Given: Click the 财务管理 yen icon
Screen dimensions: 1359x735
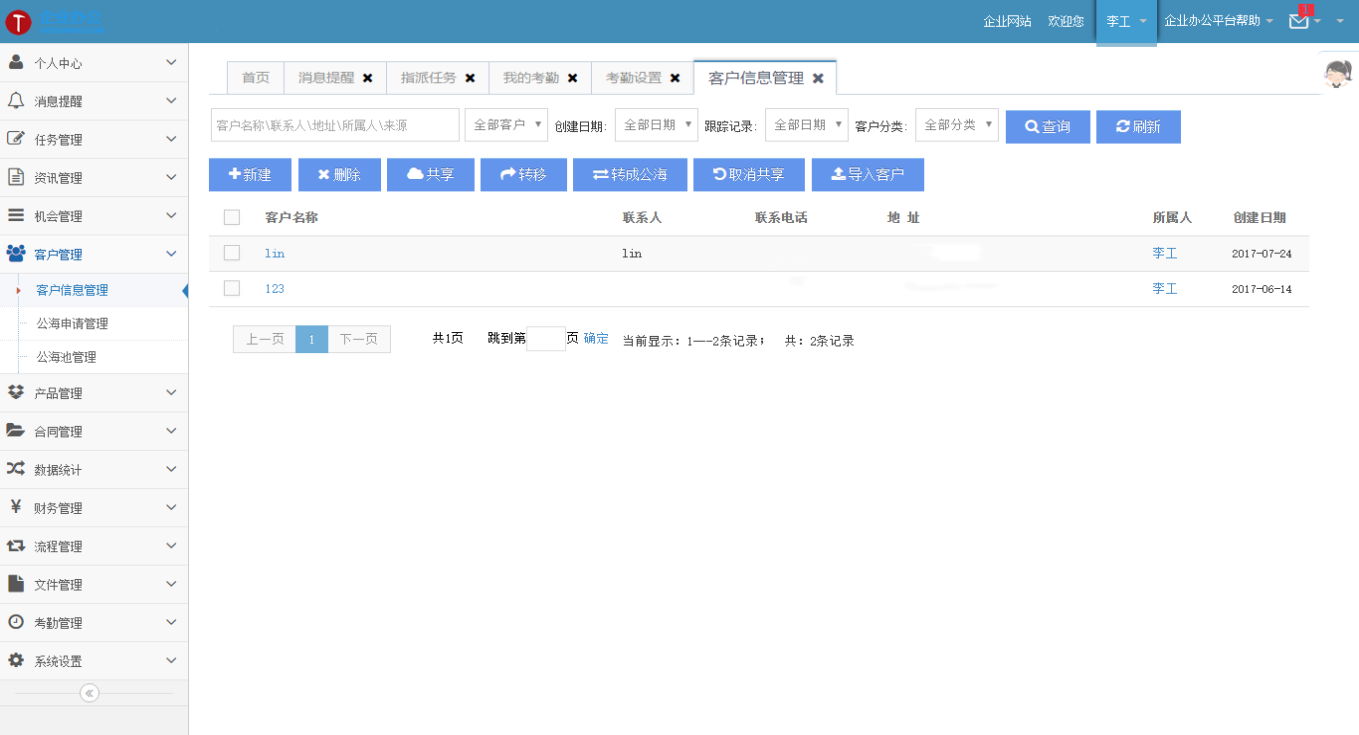Looking at the screenshot, I should [16, 507].
